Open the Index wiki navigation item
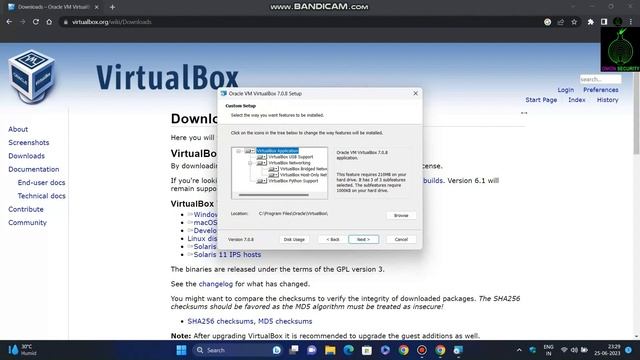Screen dimensions: 640x360 coord(576,100)
